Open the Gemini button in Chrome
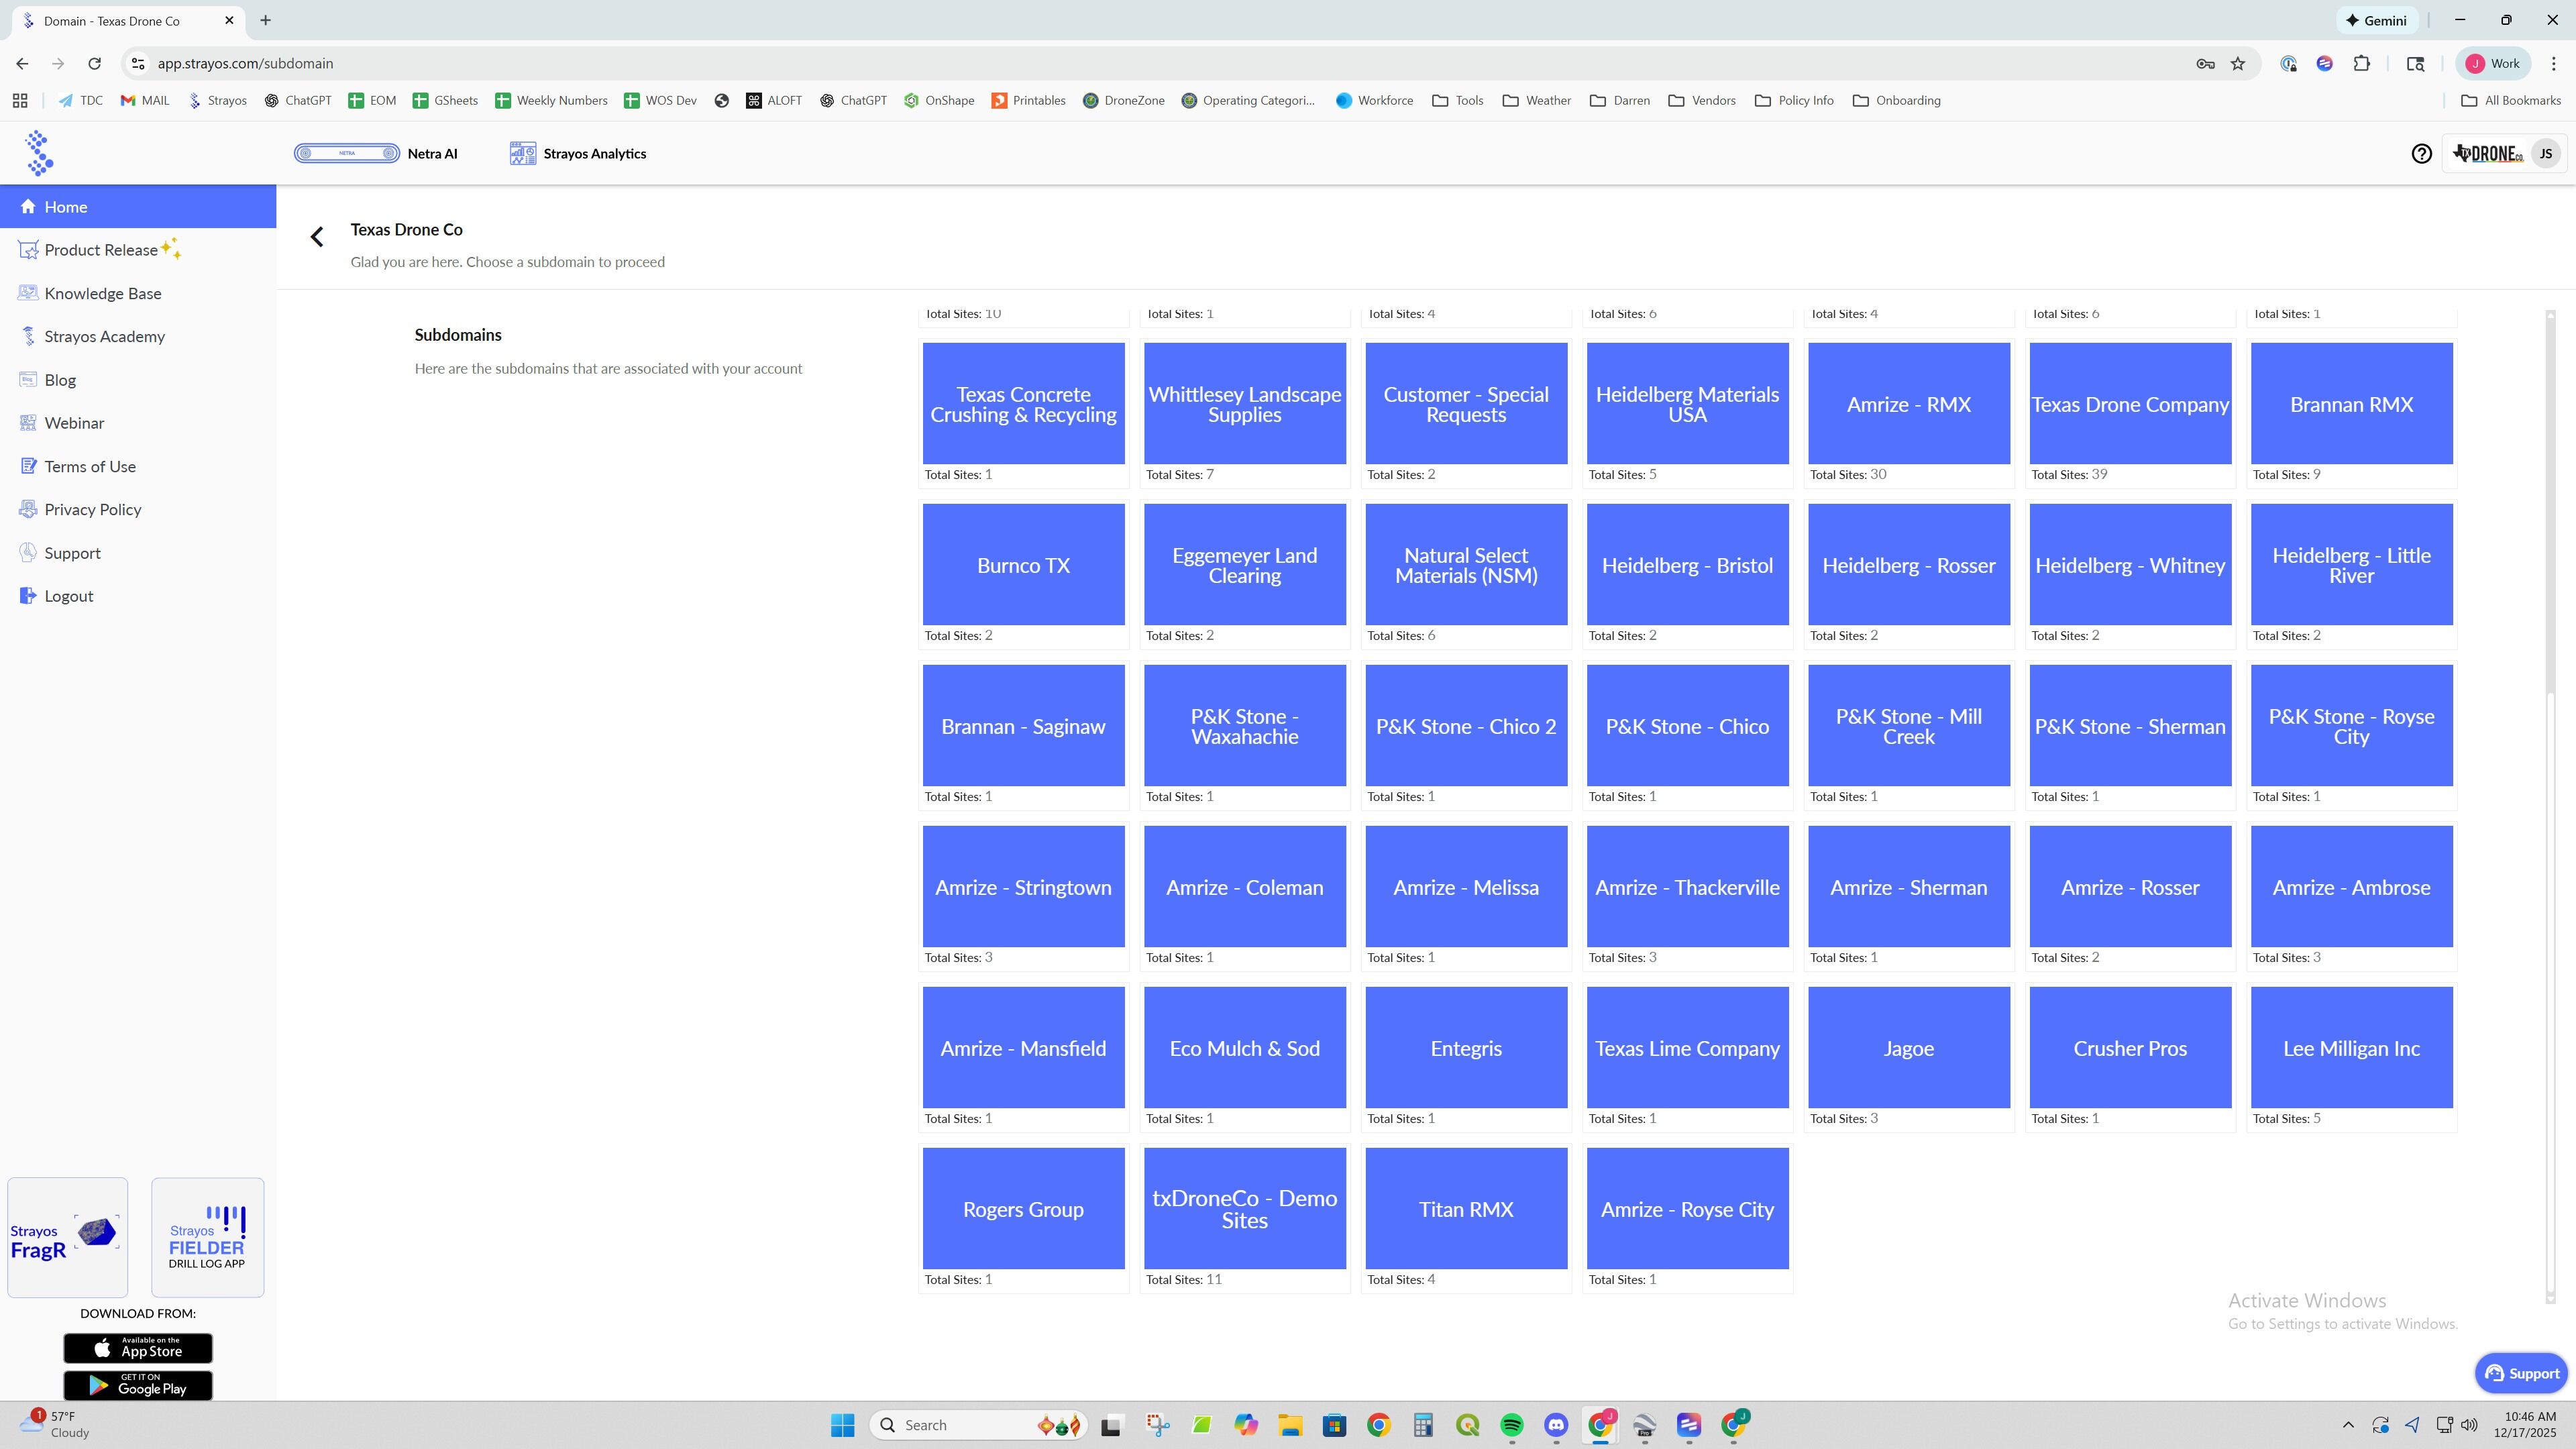Image resolution: width=2576 pixels, height=1449 pixels. pos(2377,20)
